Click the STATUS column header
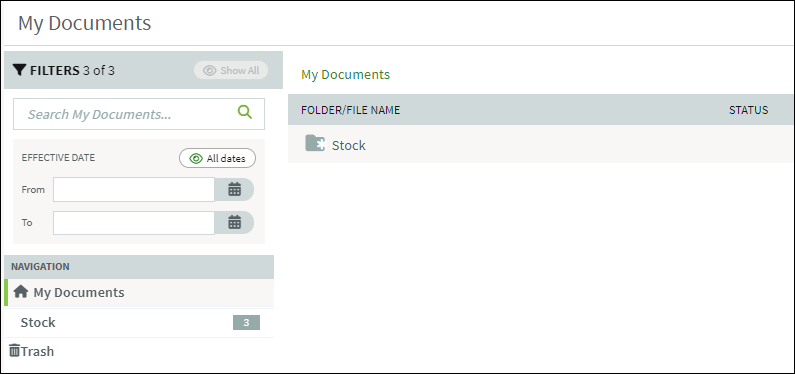Viewport: 795px width, 374px height. point(748,110)
